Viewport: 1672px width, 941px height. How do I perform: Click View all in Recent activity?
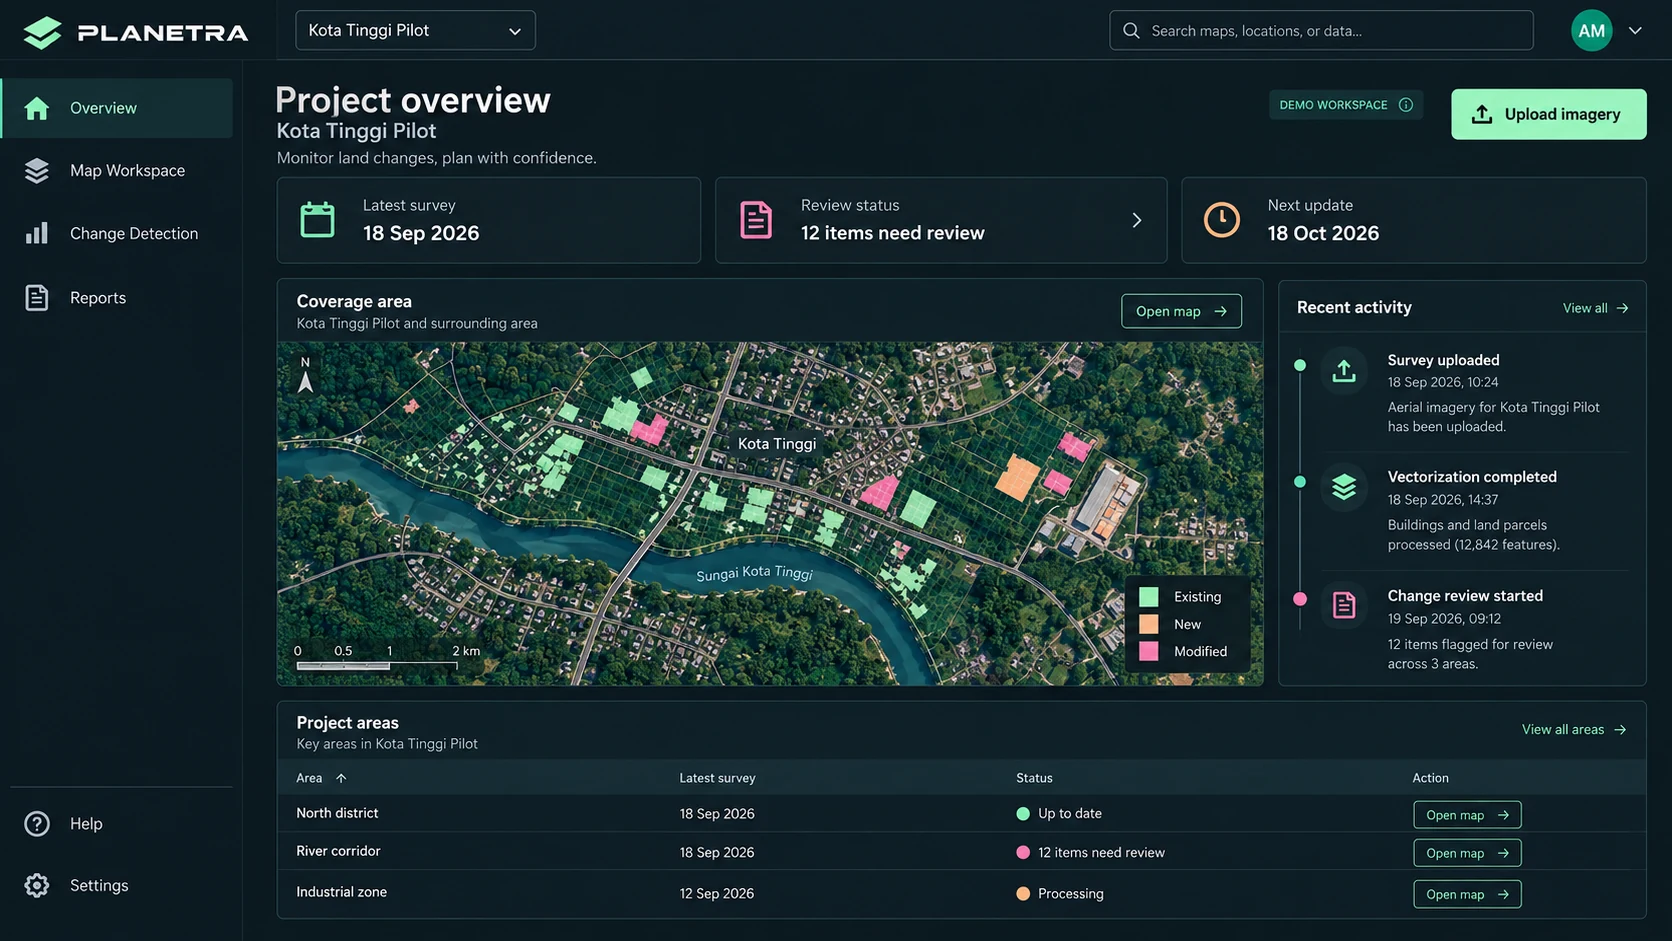tap(1596, 308)
